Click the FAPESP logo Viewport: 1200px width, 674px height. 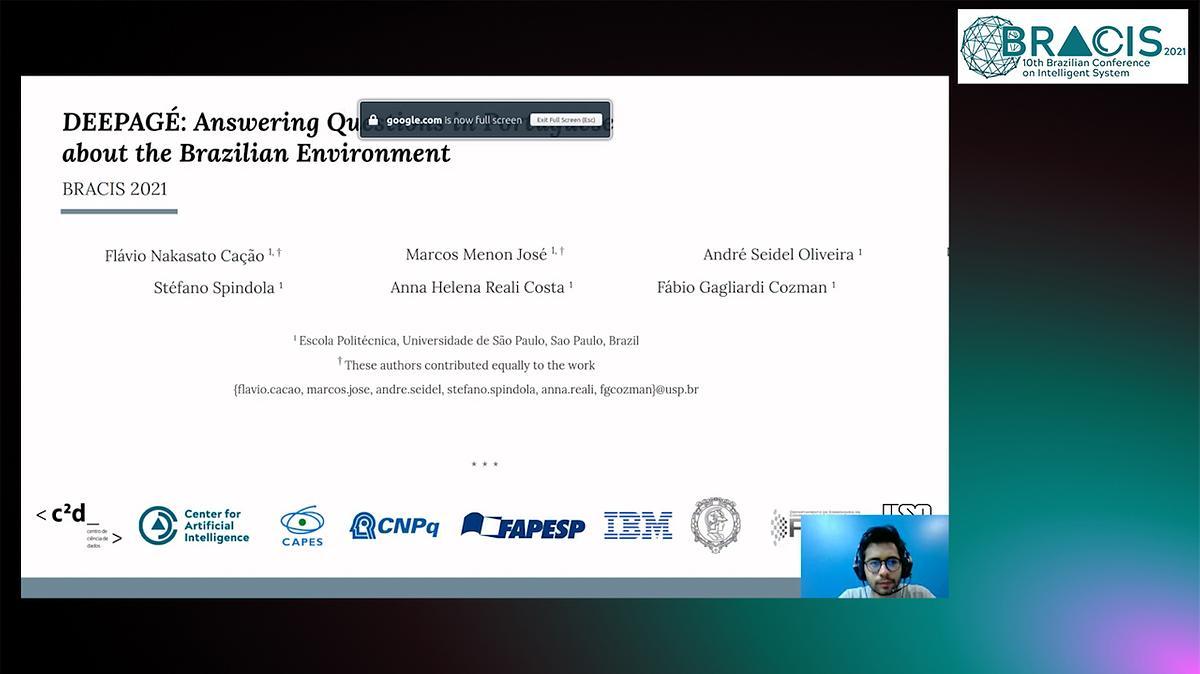click(523, 525)
